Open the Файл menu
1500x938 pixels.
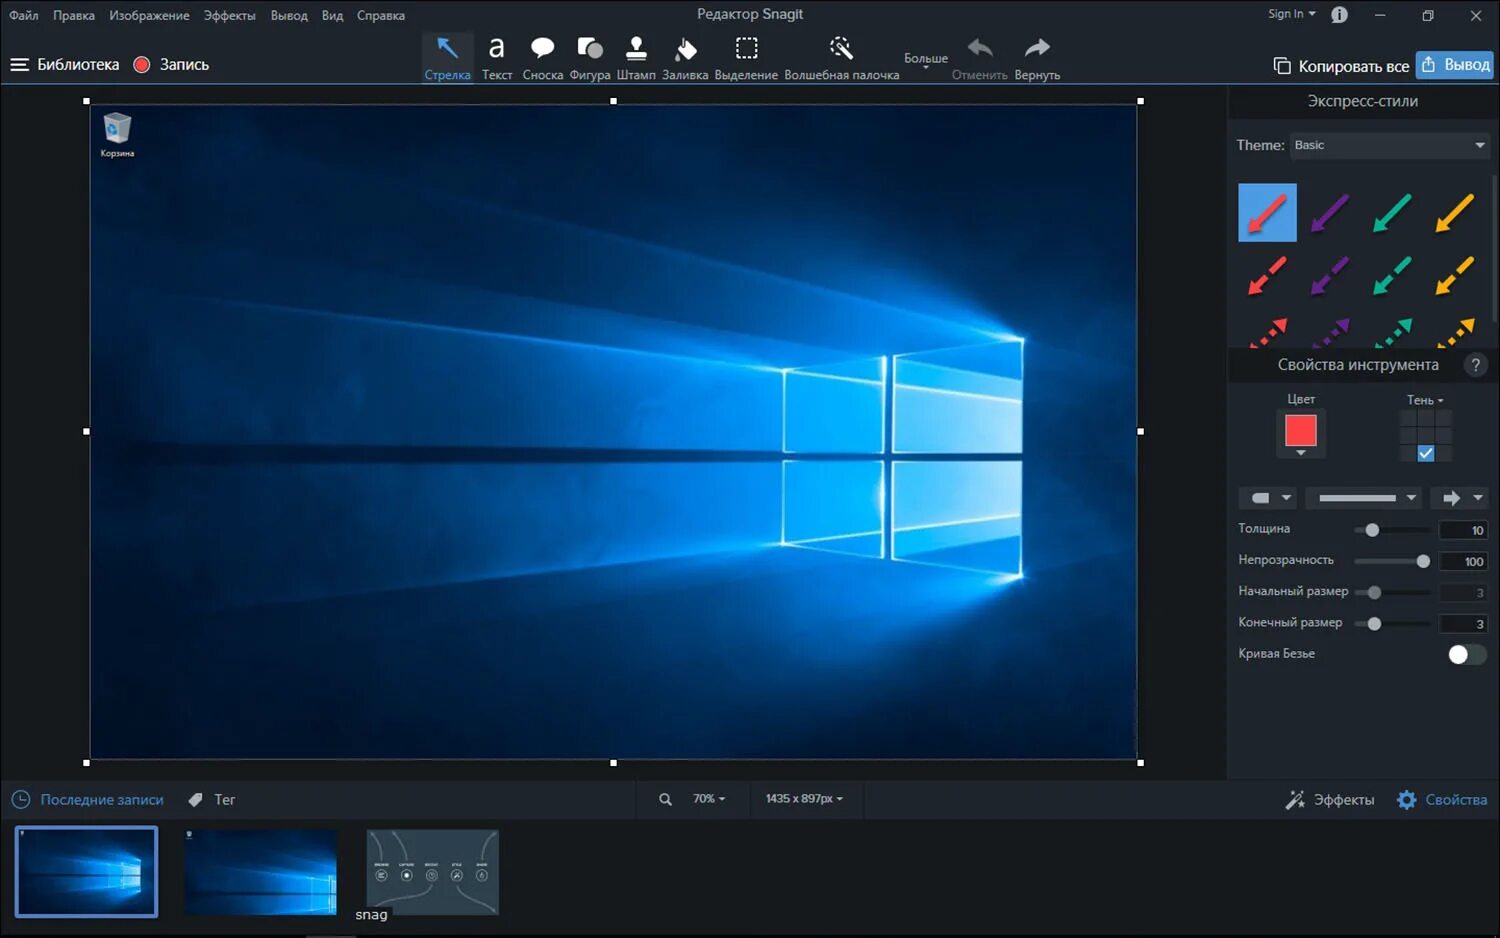[24, 15]
